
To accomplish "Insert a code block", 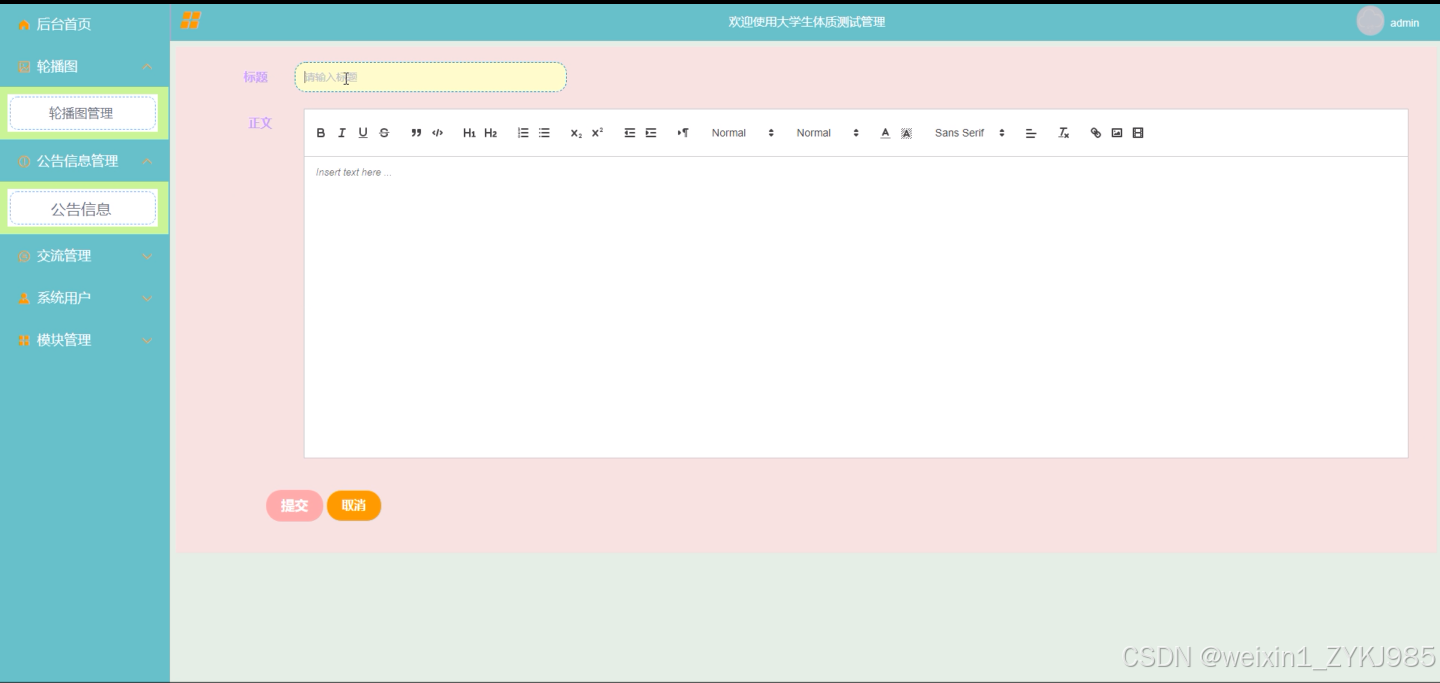I will coord(437,133).
